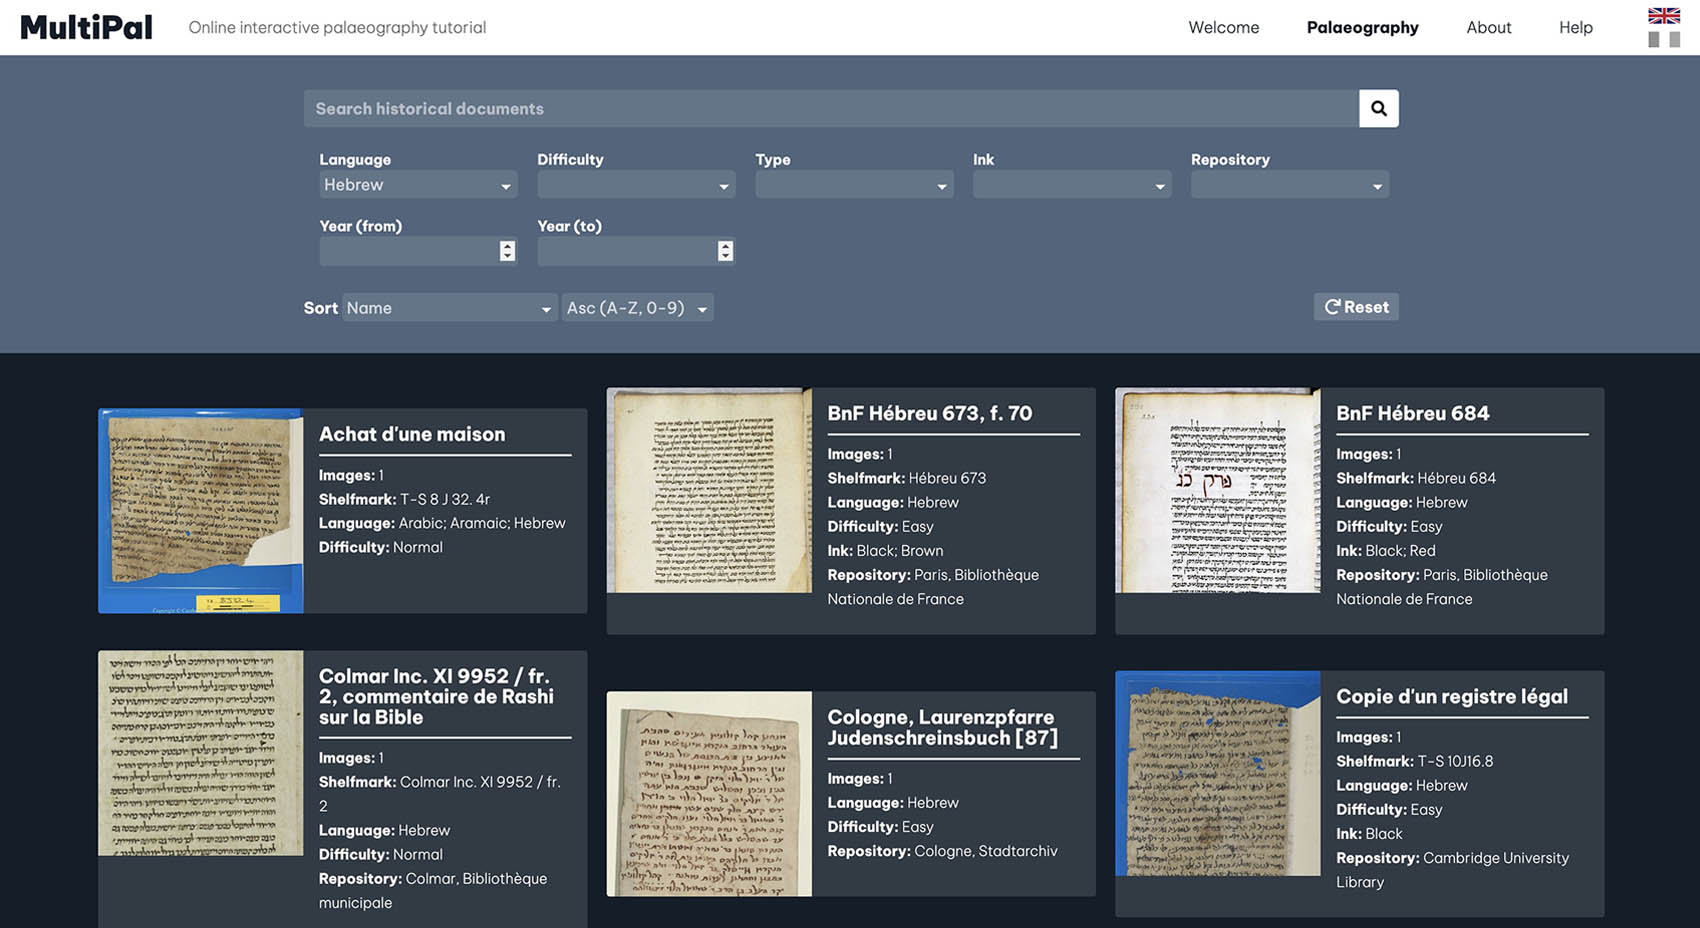This screenshot has height=928, width=1700.
Task: Click the British flag language switcher
Action: pos(1663,16)
